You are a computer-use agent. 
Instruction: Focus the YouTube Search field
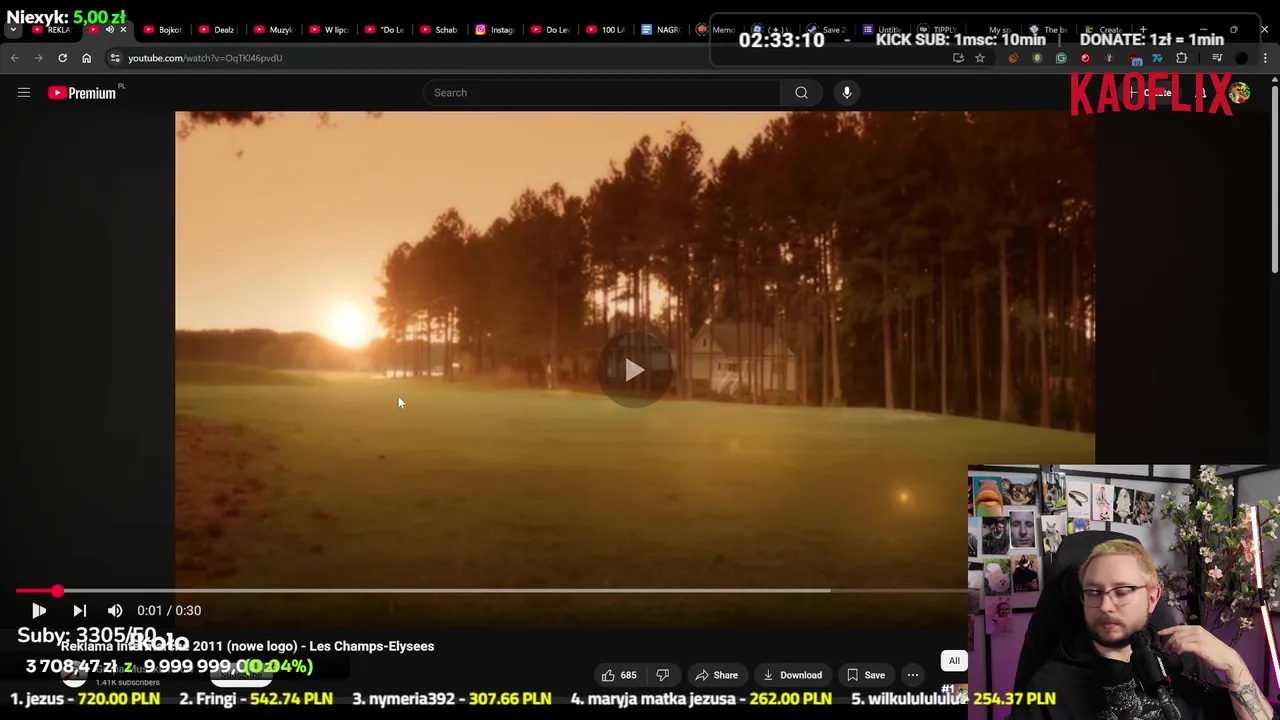coord(602,93)
